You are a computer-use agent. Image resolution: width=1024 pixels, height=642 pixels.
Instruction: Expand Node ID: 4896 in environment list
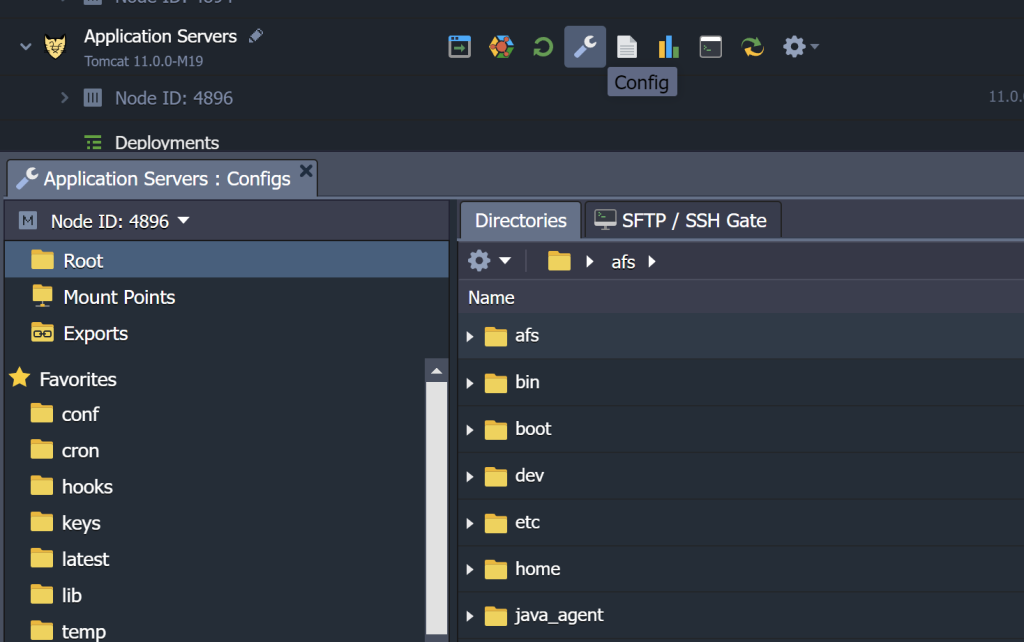[x=64, y=98]
